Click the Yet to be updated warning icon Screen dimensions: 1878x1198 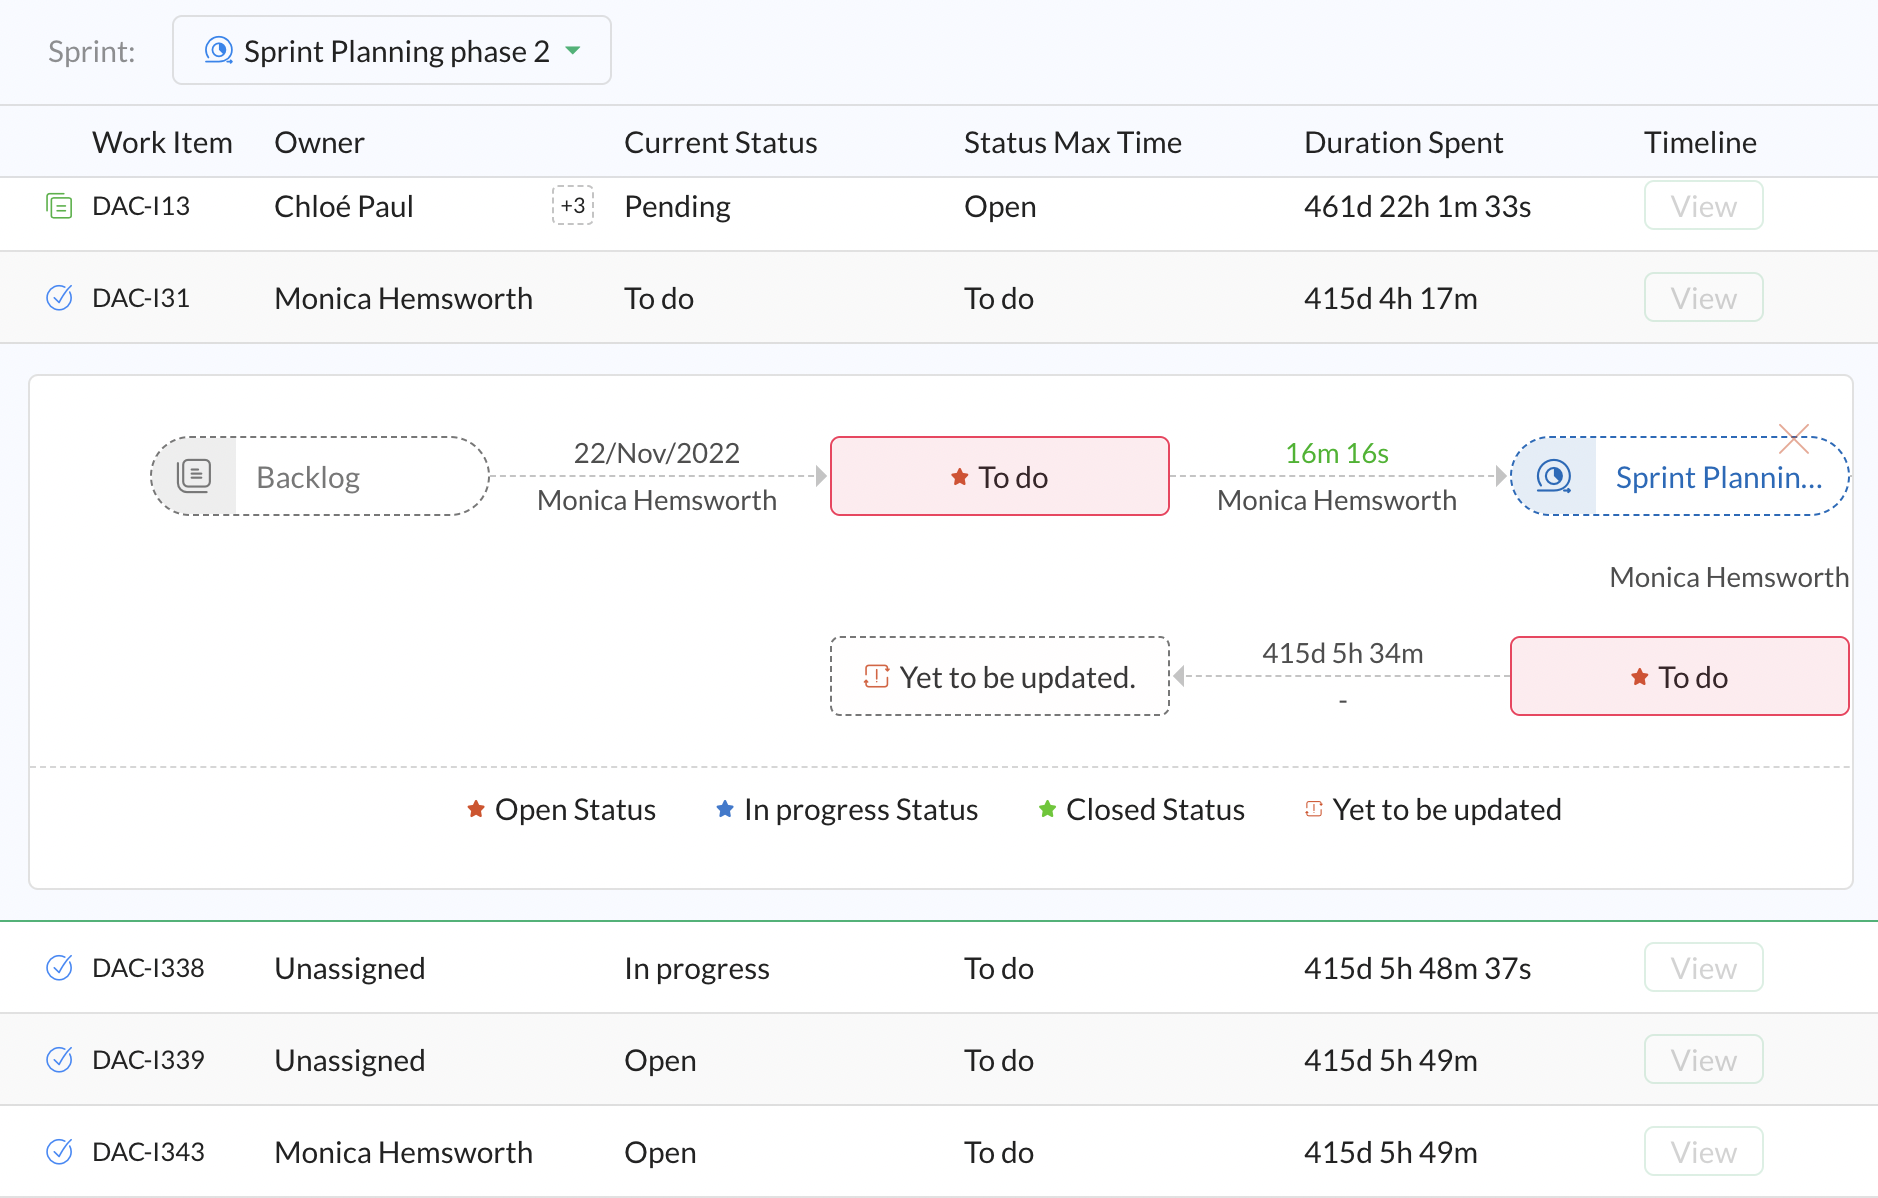click(x=876, y=677)
